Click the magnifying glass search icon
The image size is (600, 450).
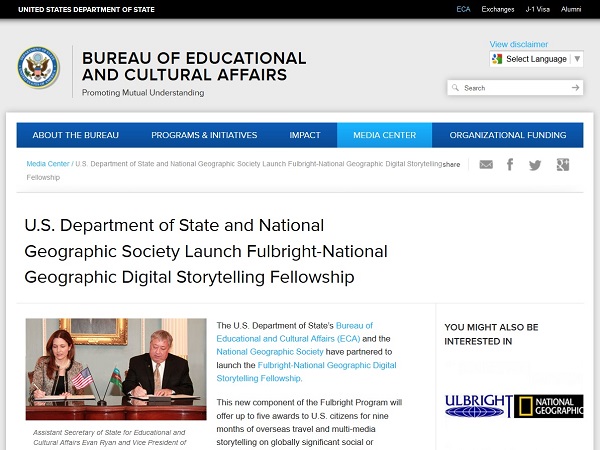point(456,88)
